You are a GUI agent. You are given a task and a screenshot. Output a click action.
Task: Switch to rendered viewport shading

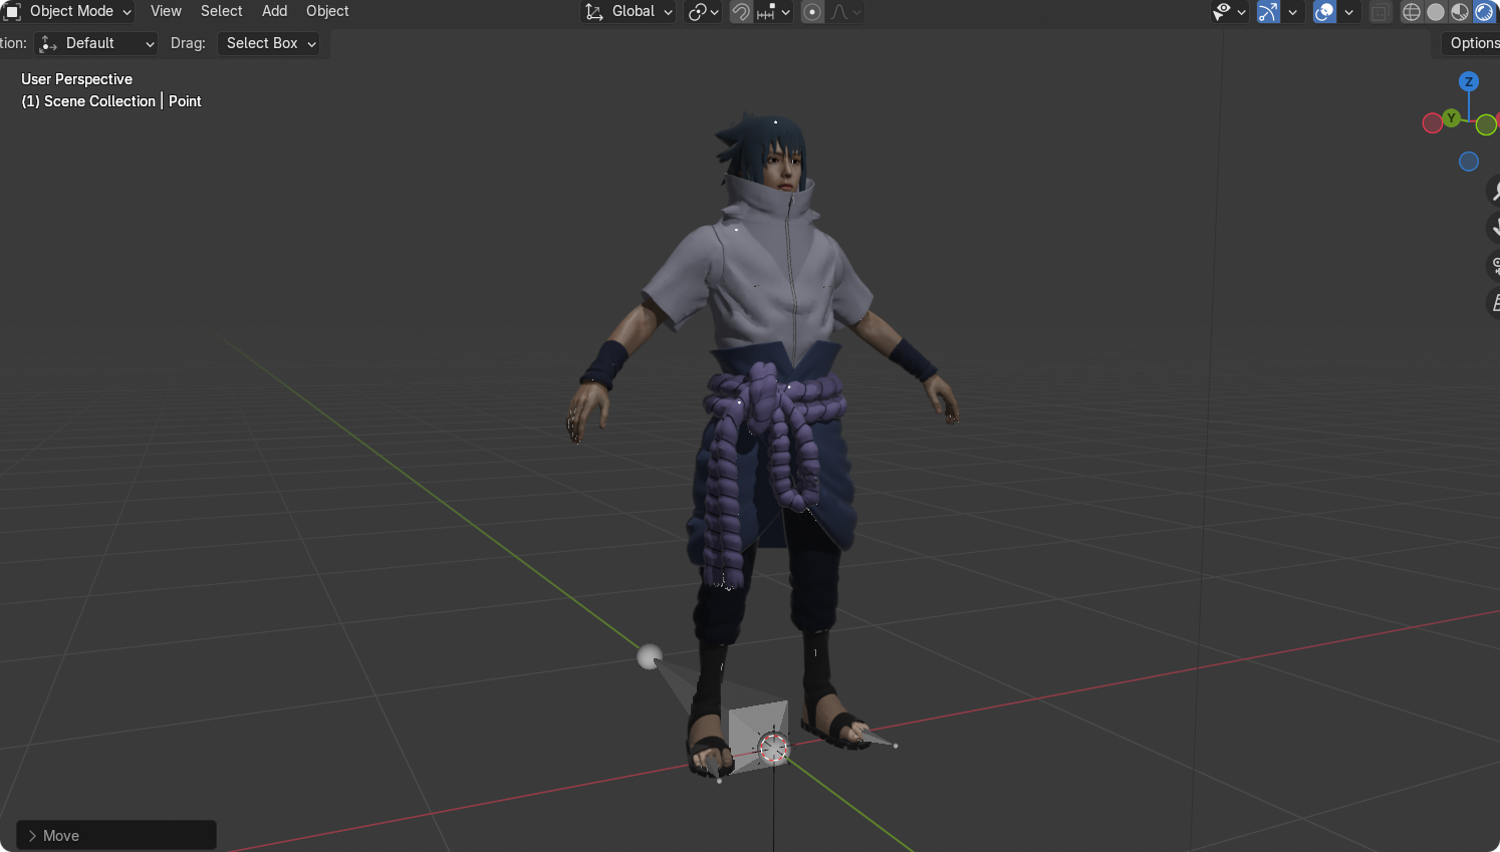tap(1484, 12)
